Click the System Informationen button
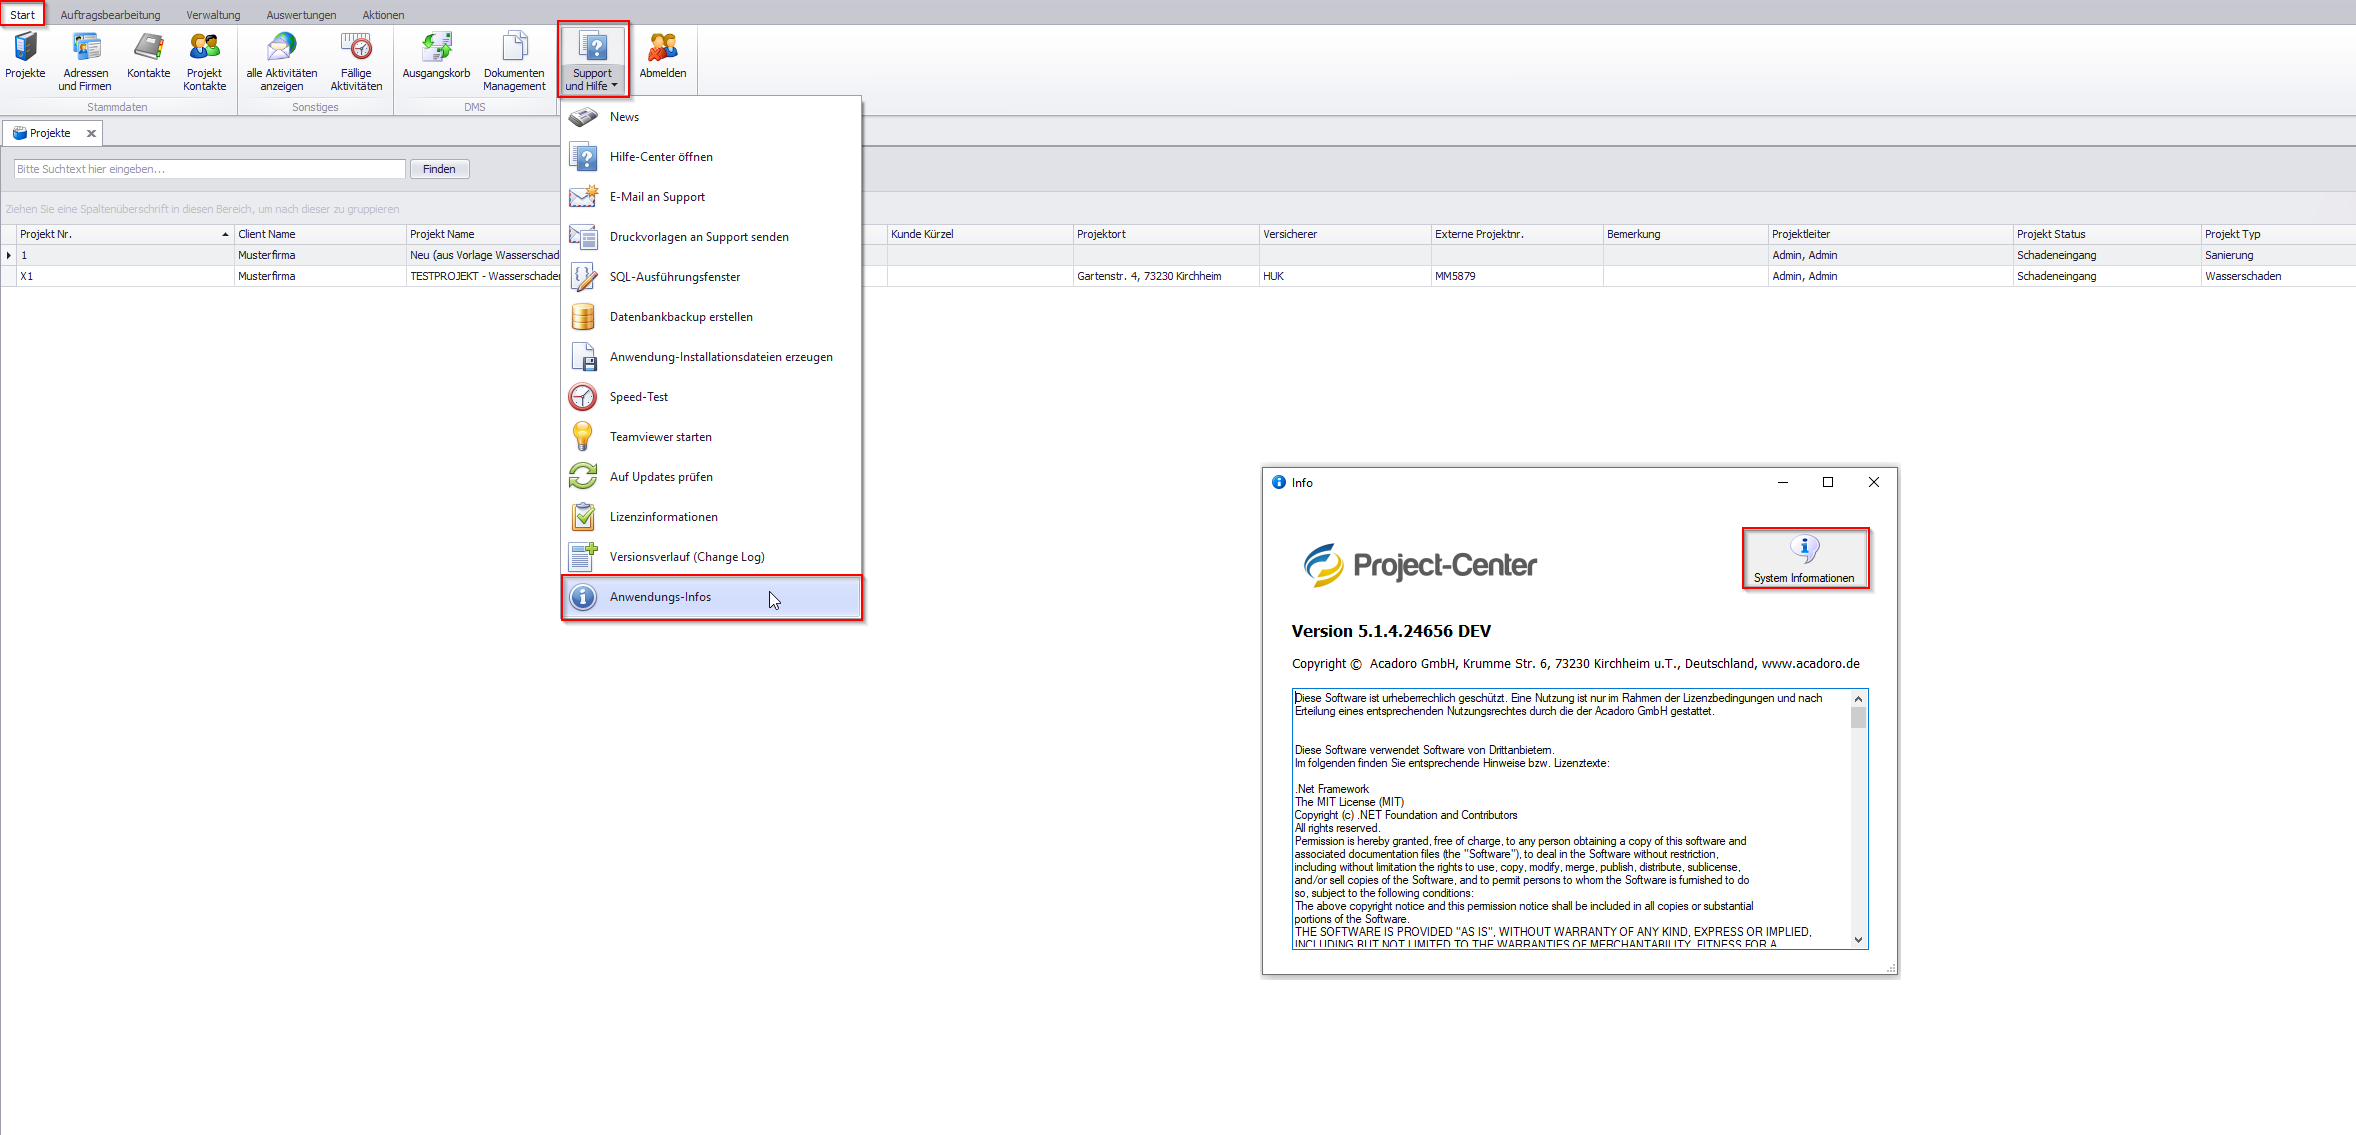The image size is (2356, 1135). (x=1804, y=558)
